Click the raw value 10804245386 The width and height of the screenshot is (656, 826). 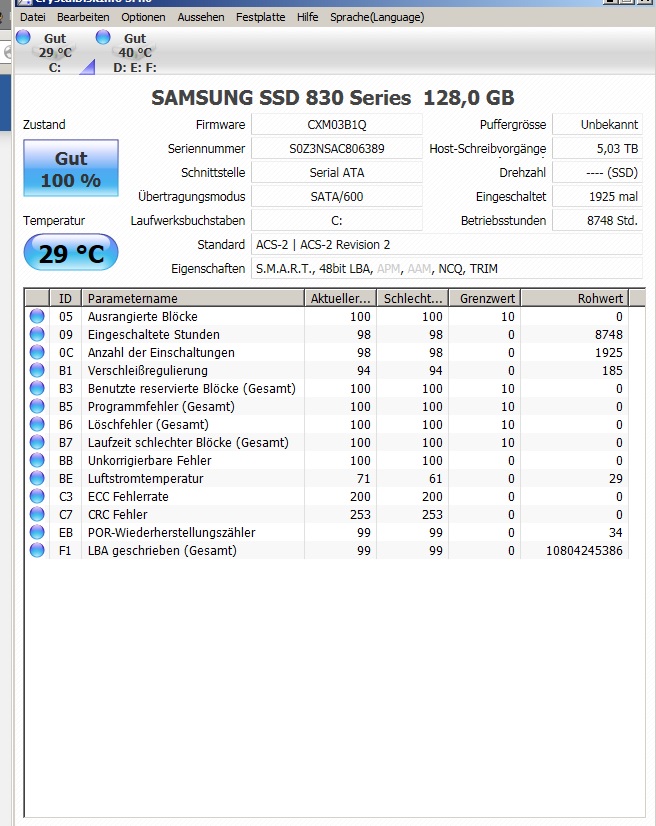tap(584, 550)
